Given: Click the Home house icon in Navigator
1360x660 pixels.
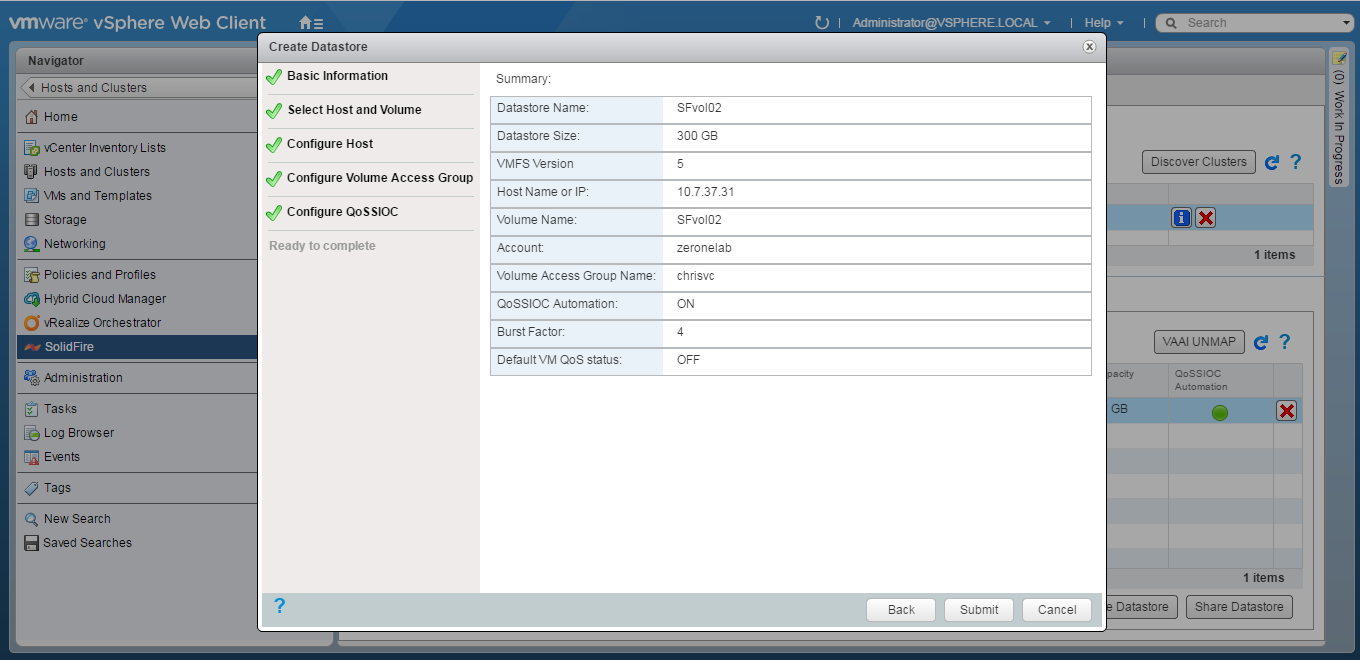Looking at the screenshot, I should click(x=32, y=117).
